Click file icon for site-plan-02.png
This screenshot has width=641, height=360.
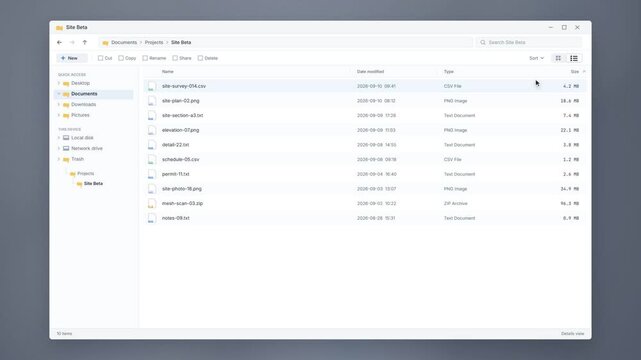(152, 101)
